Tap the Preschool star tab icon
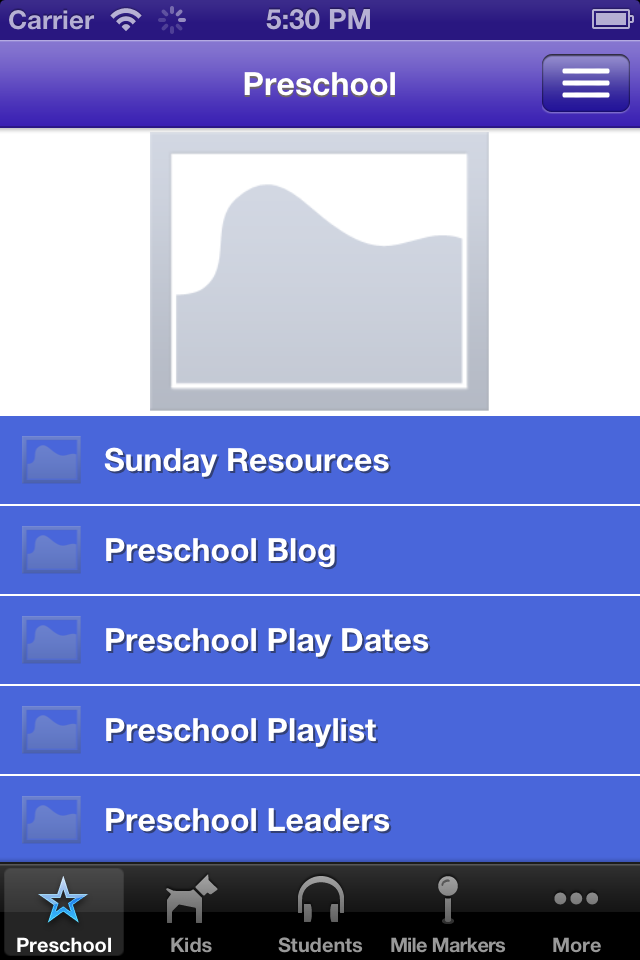This screenshot has width=640, height=960. point(63,903)
